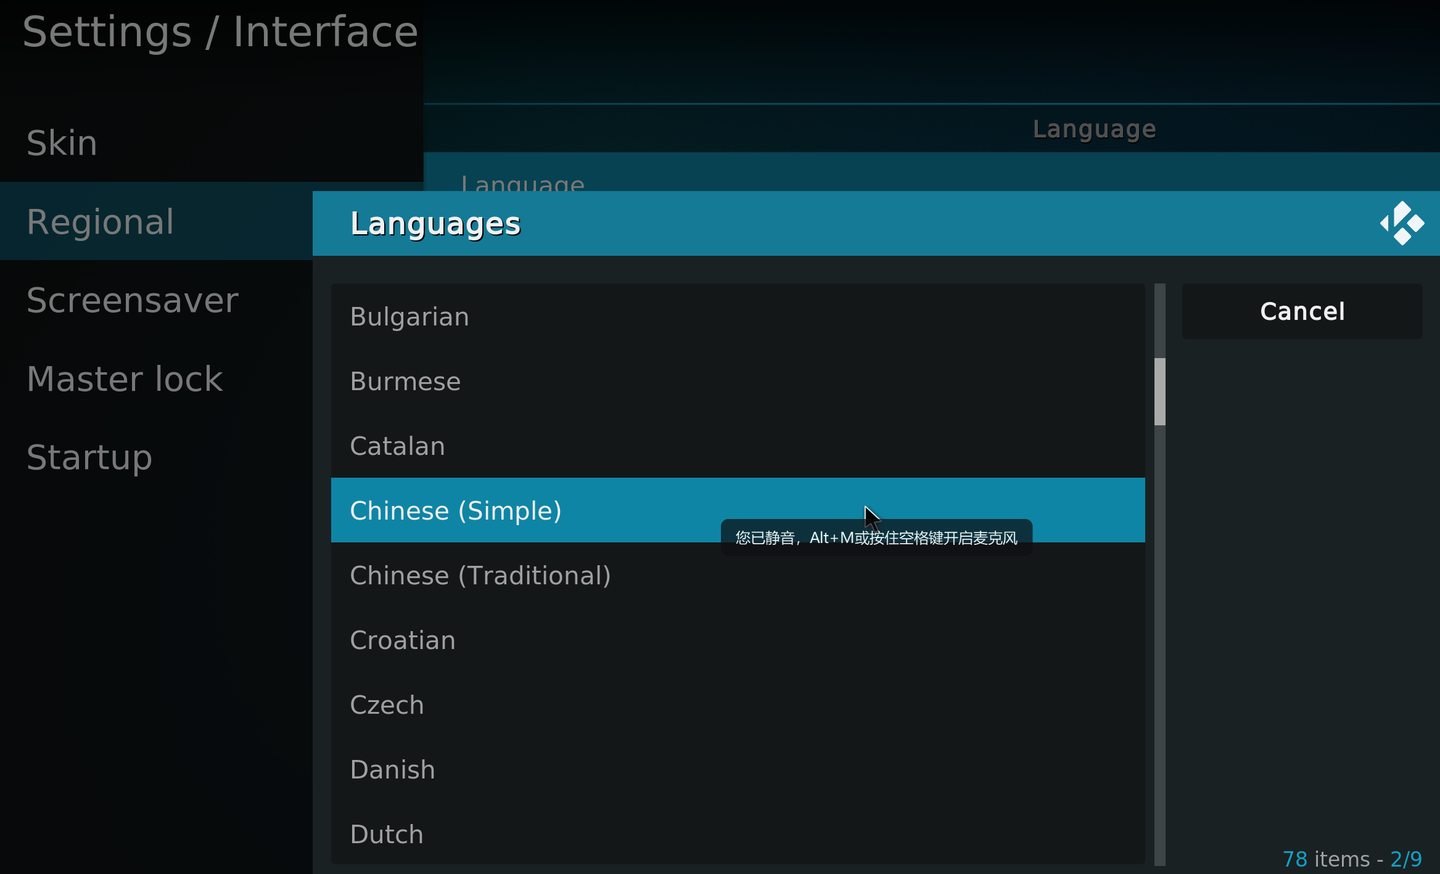Click the 78 items page counter
The width and height of the screenshot is (1440, 874).
(x=1351, y=859)
